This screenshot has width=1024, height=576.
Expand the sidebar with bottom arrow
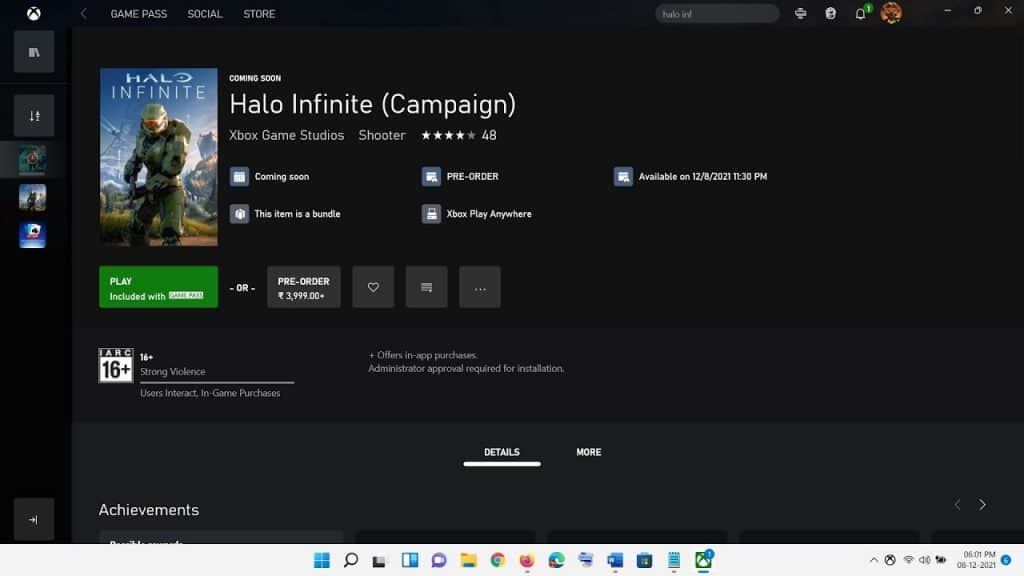click(x=34, y=520)
